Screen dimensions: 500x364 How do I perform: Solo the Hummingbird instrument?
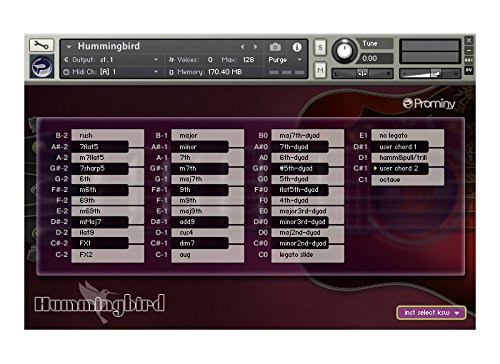[320, 47]
